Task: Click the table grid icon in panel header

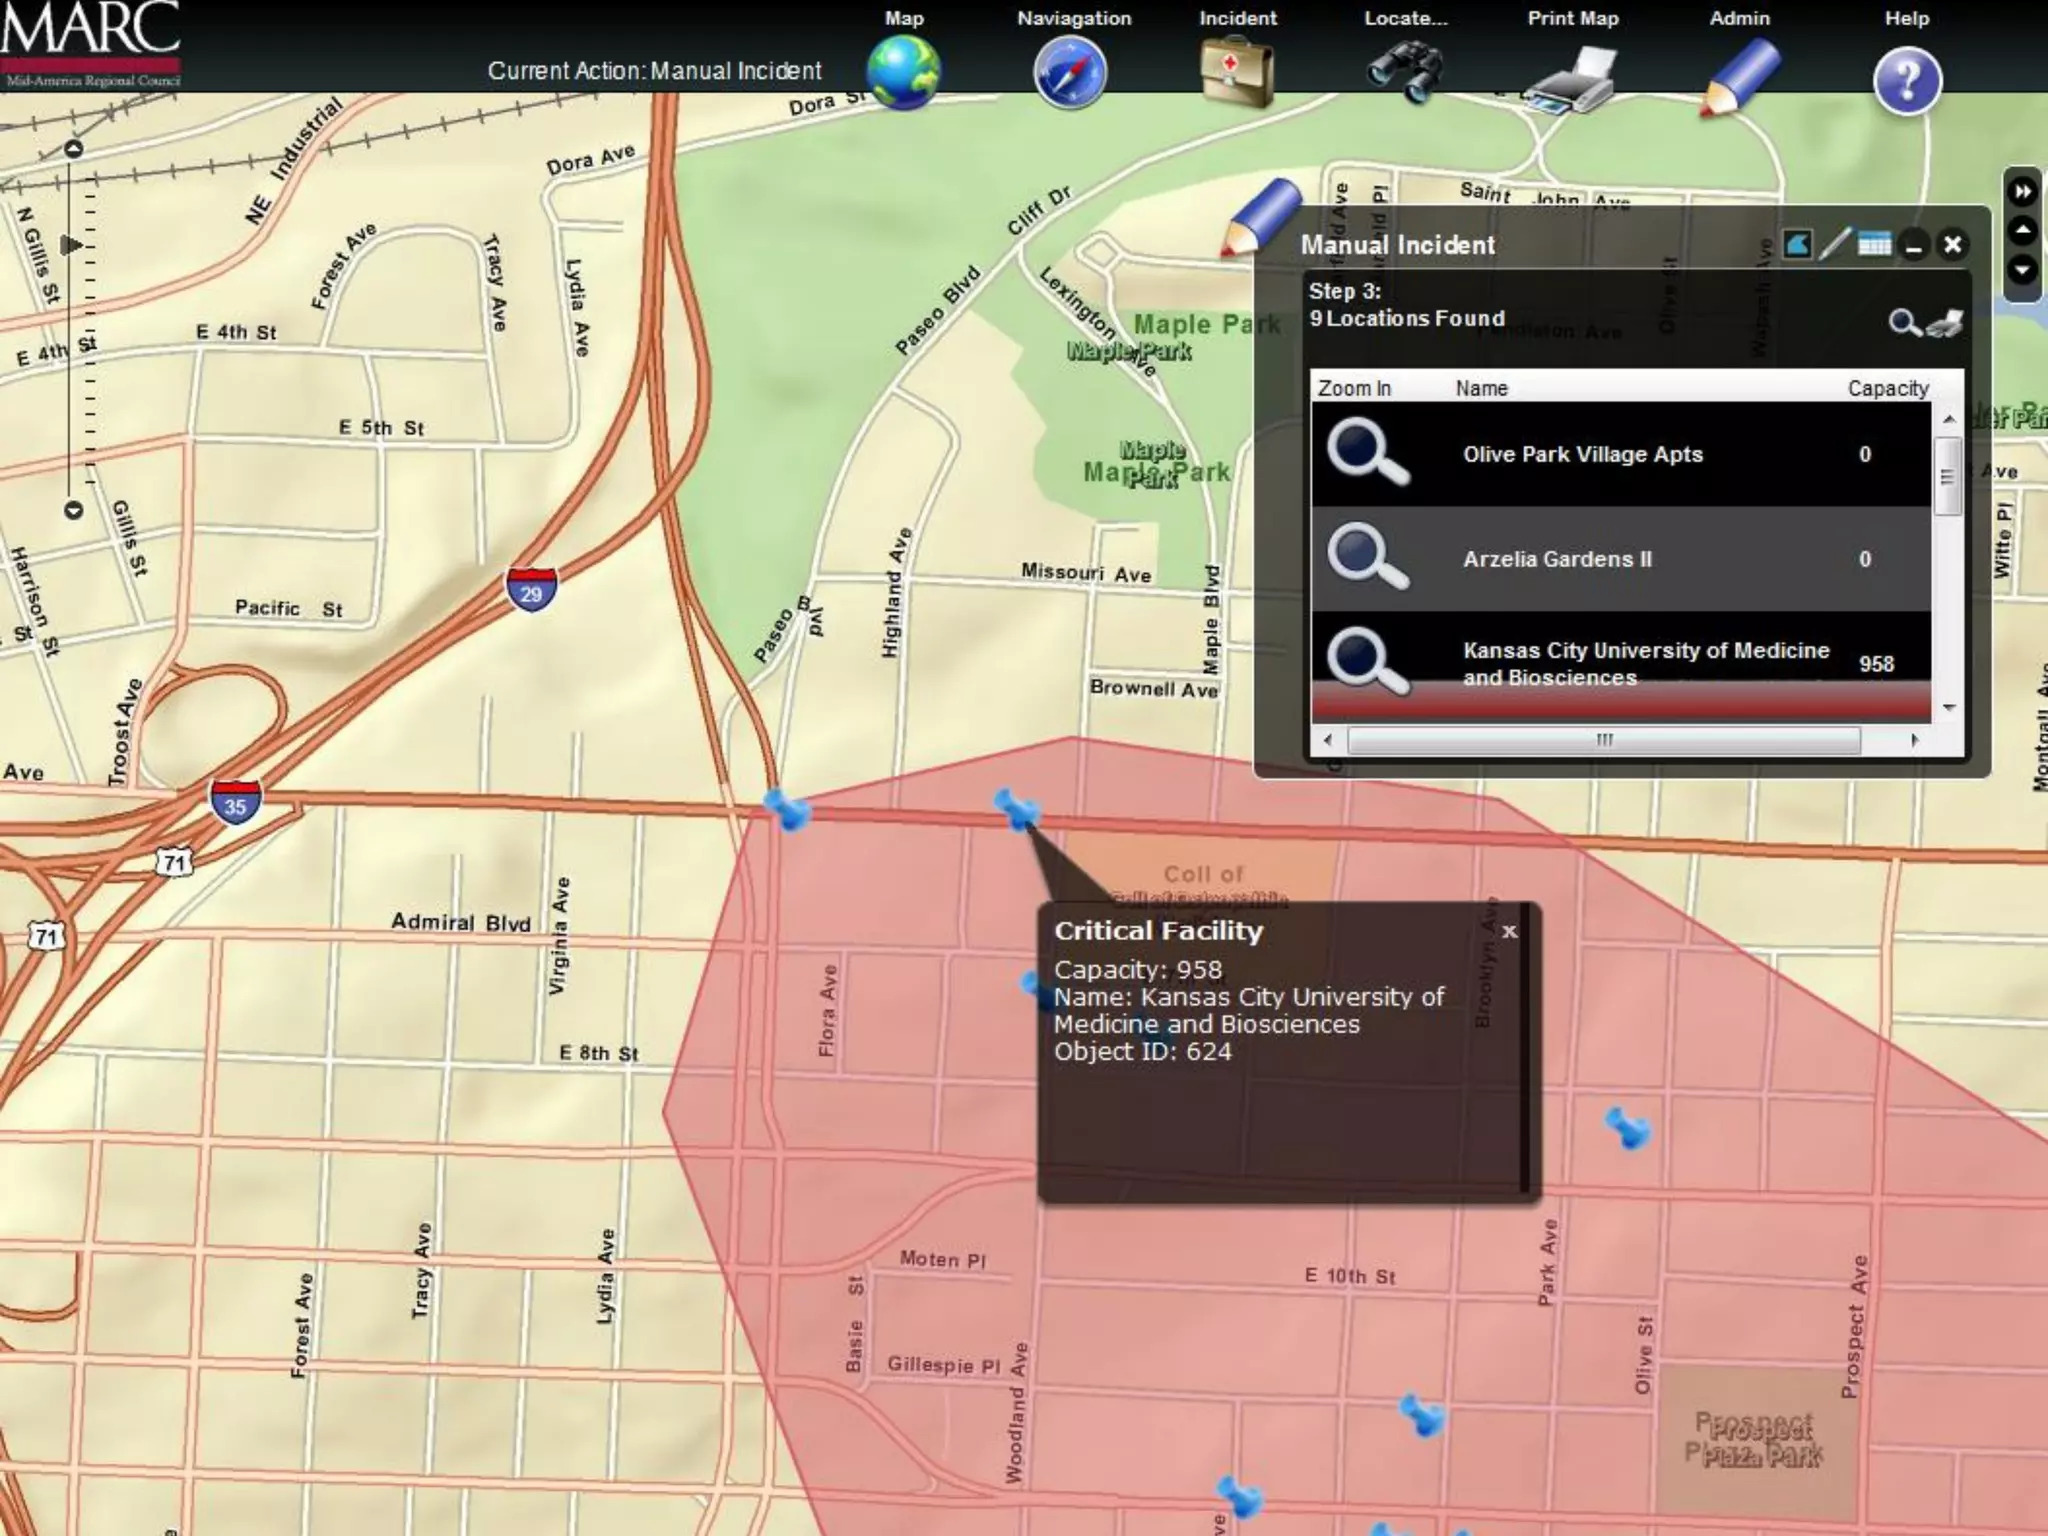Action: (x=1874, y=244)
